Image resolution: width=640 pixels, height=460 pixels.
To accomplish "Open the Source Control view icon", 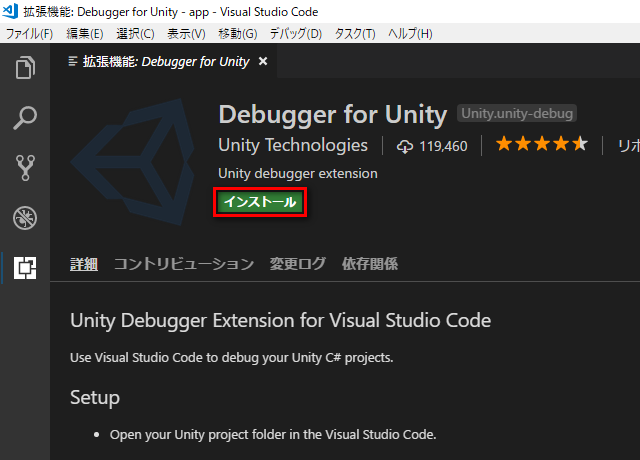I will (x=25, y=167).
